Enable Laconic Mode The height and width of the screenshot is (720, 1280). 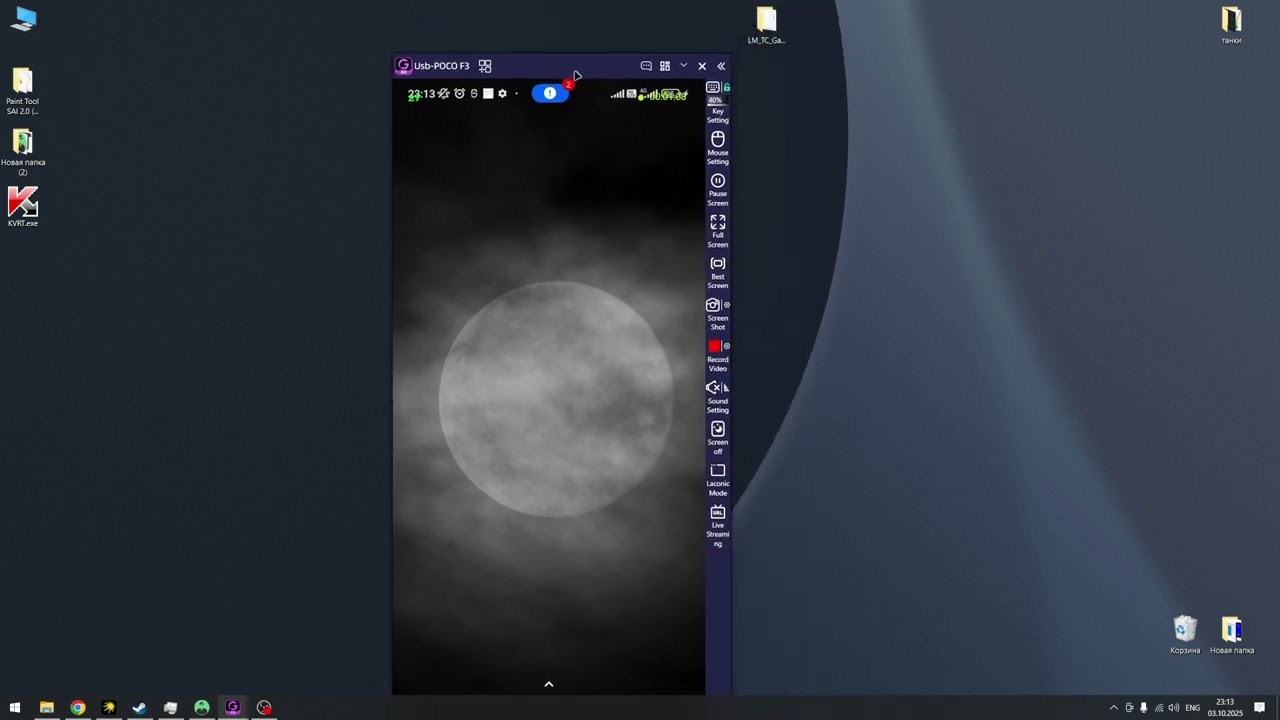[718, 479]
